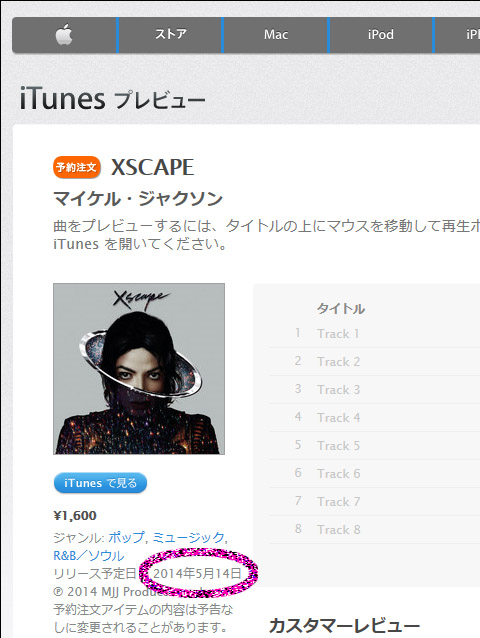This screenshot has height=638, width=480.
Task: Select Track 5 in the list
Action: click(374, 446)
